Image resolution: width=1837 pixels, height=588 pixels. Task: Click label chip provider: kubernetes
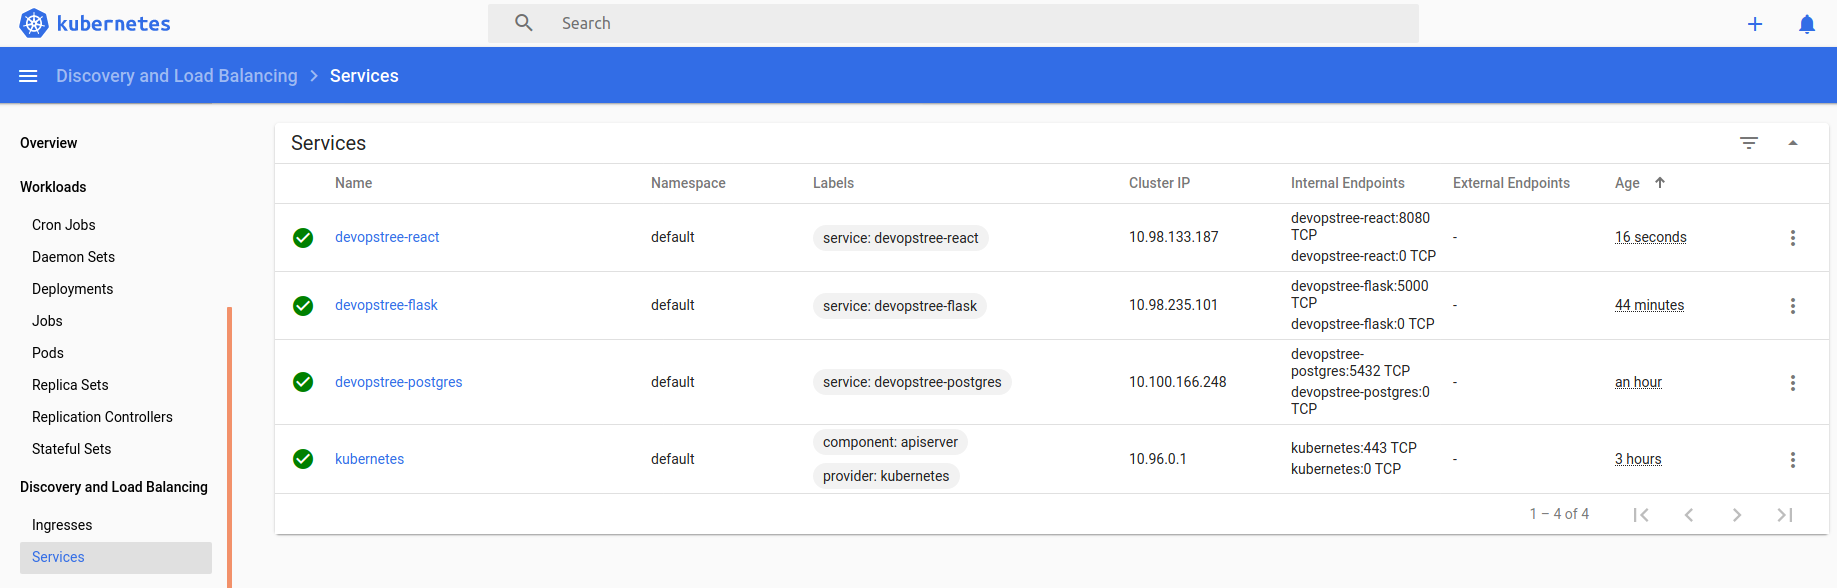pyautogui.click(x=886, y=476)
